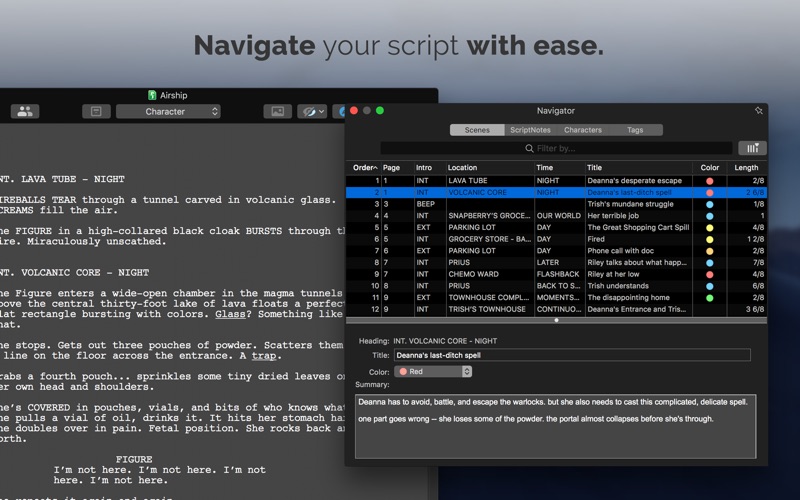Click red dot for CHEMO WARD scene
This screenshot has height=500, width=800.
(x=709, y=275)
